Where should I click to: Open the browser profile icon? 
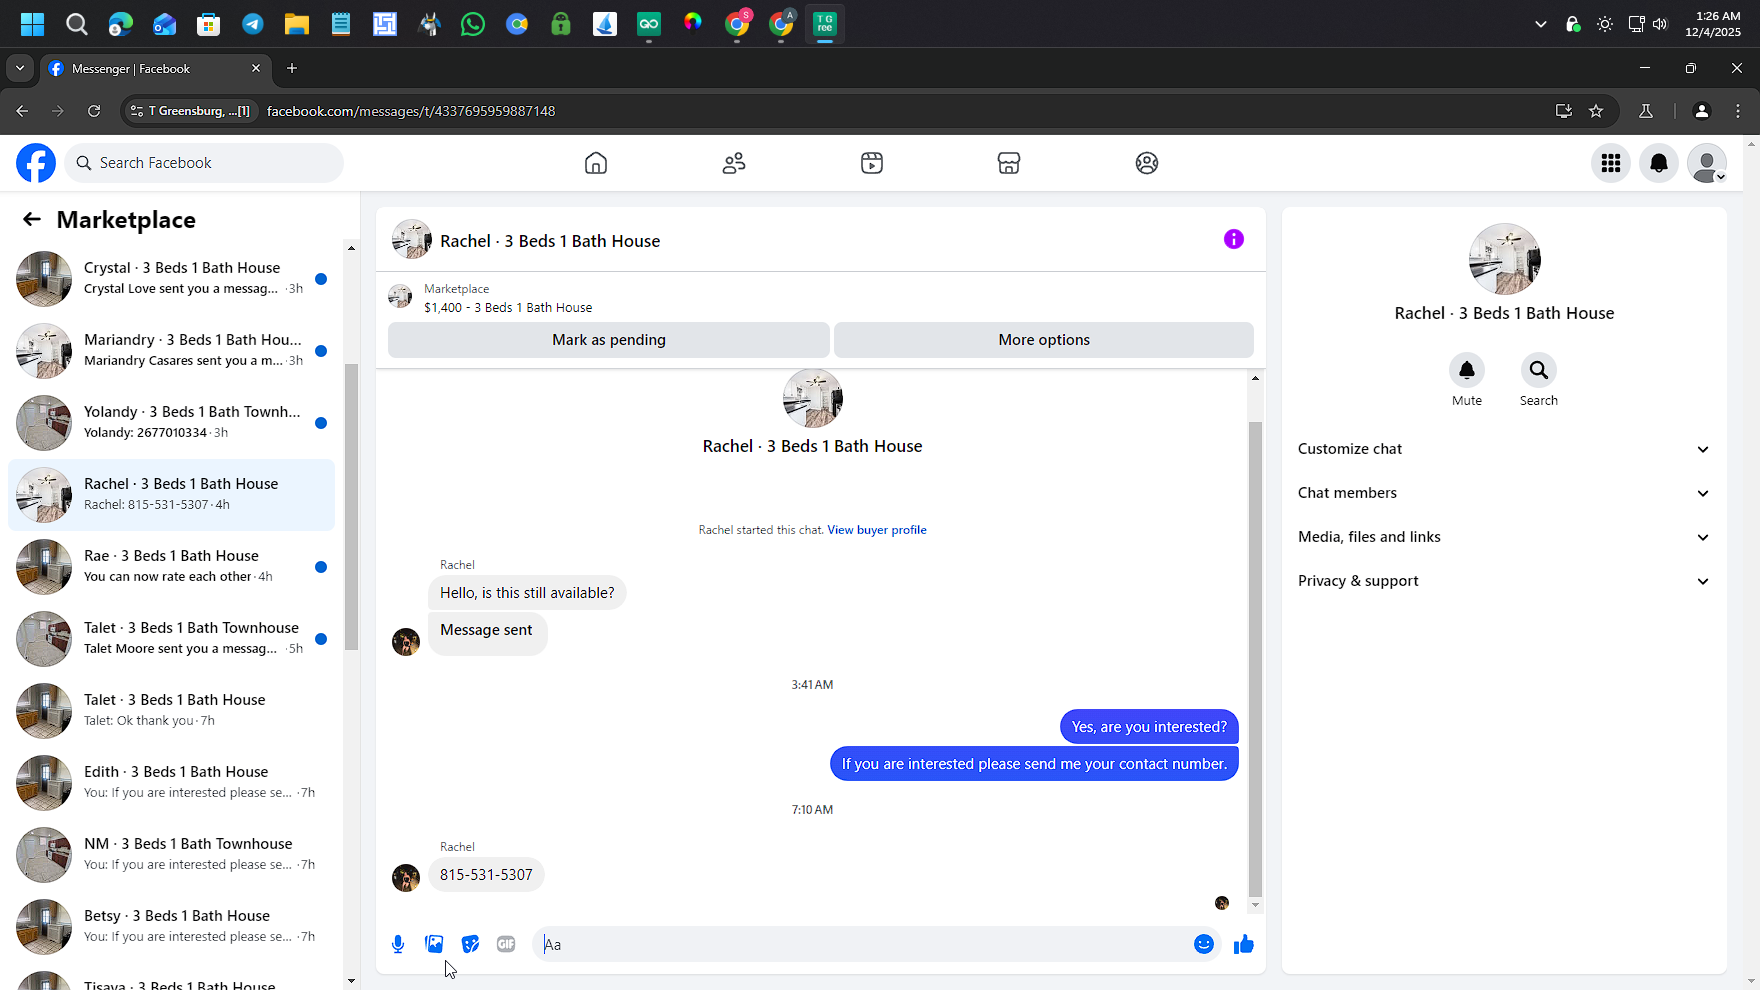(x=1701, y=111)
